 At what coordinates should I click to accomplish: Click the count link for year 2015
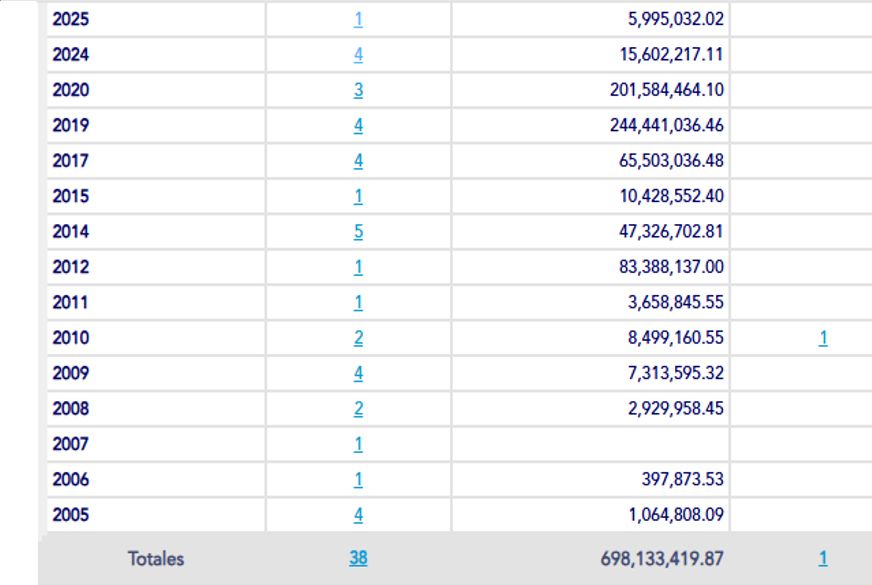358,196
